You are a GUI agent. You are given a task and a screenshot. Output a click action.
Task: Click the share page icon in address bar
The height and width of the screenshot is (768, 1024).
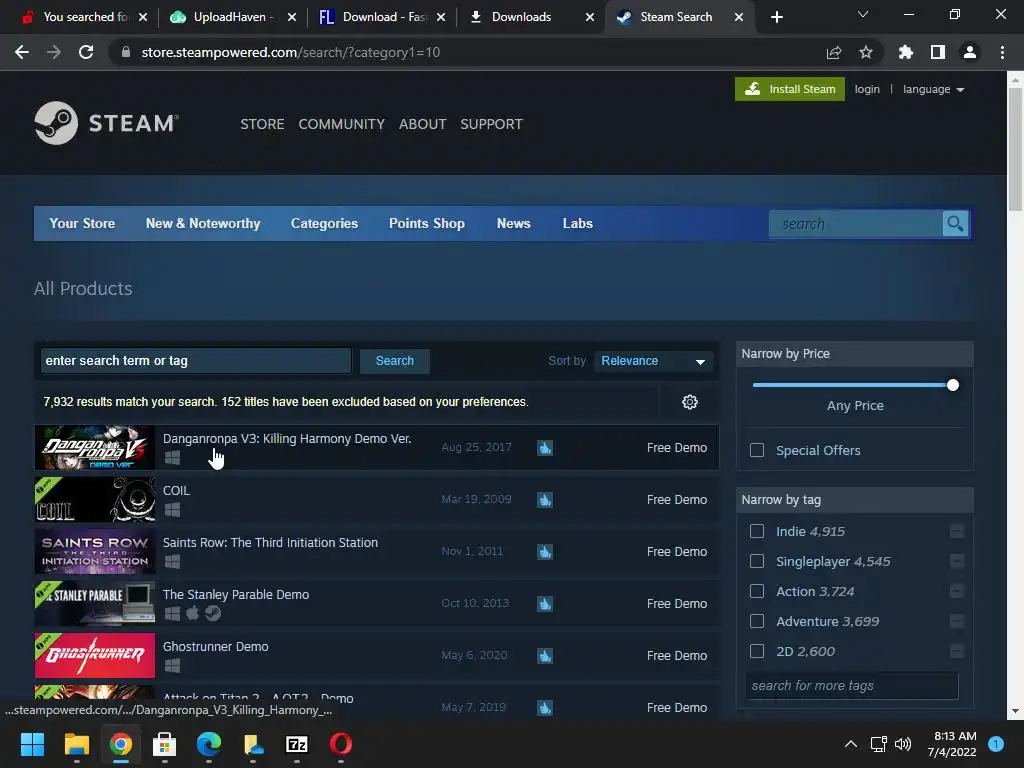(834, 52)
